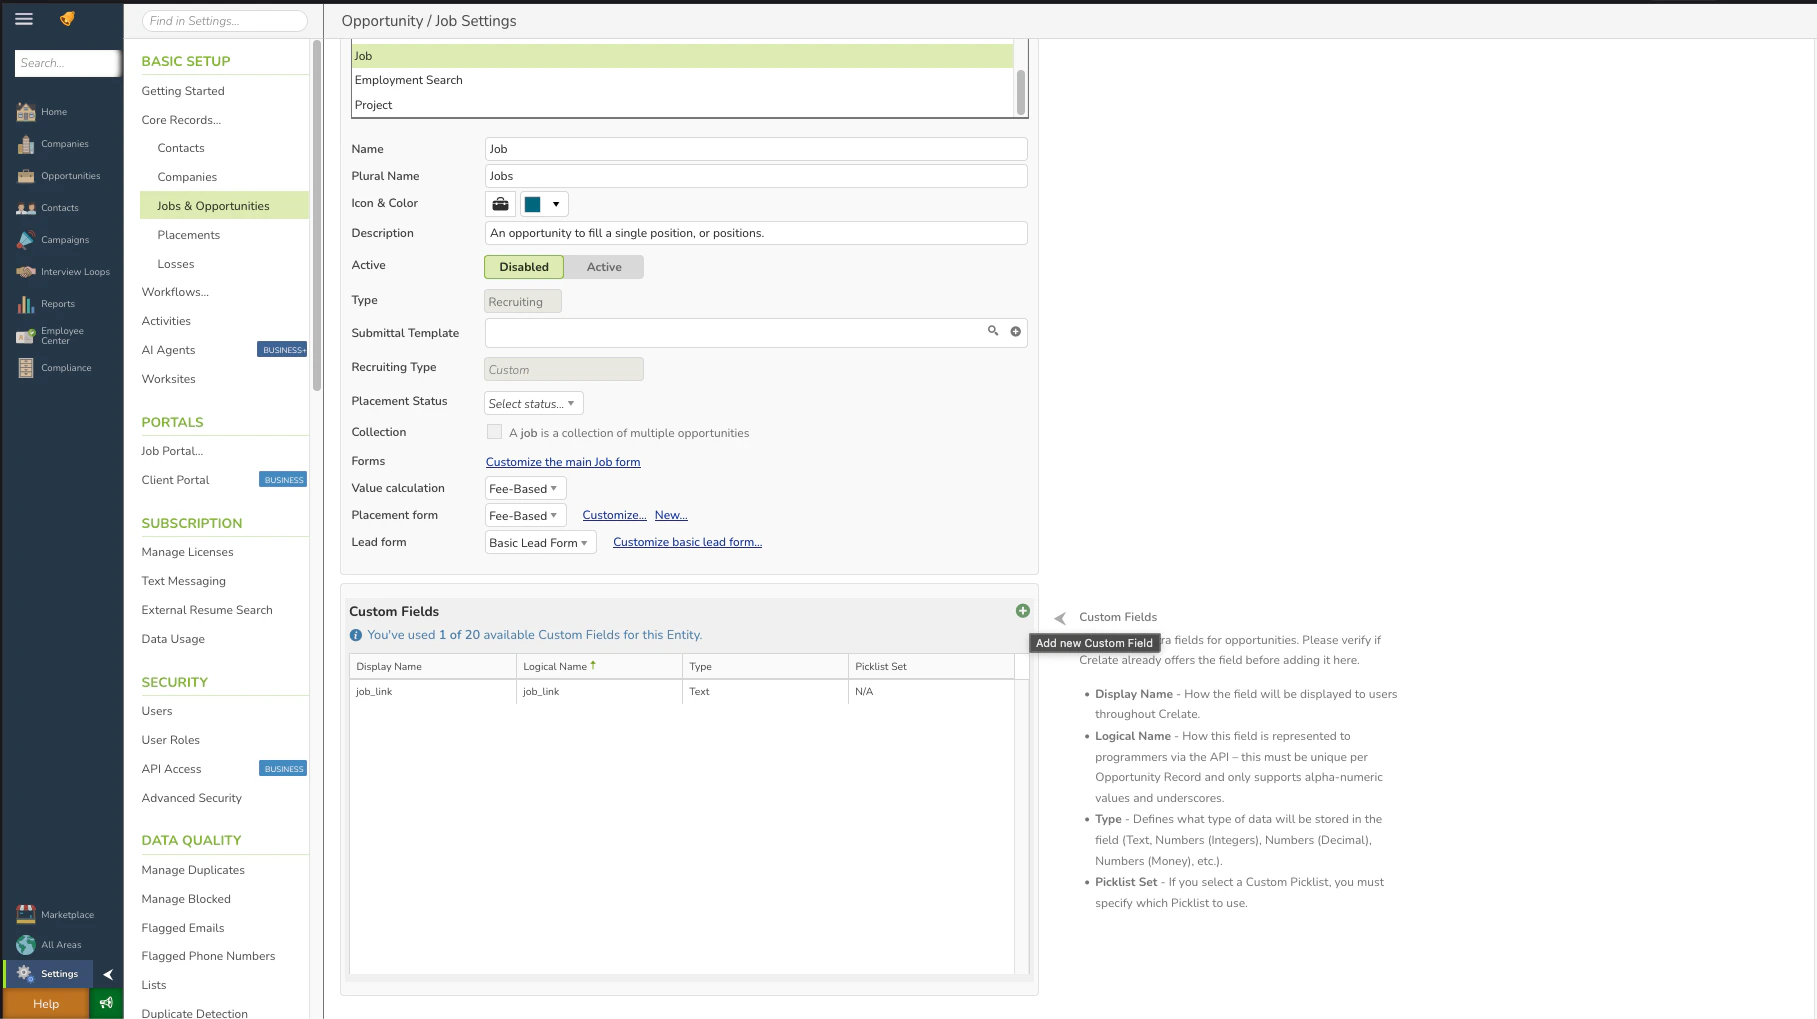The image size is (1817, 1019).
Task: Open Manage Duplicates under Data Quality
Action: tap(192, 869)
